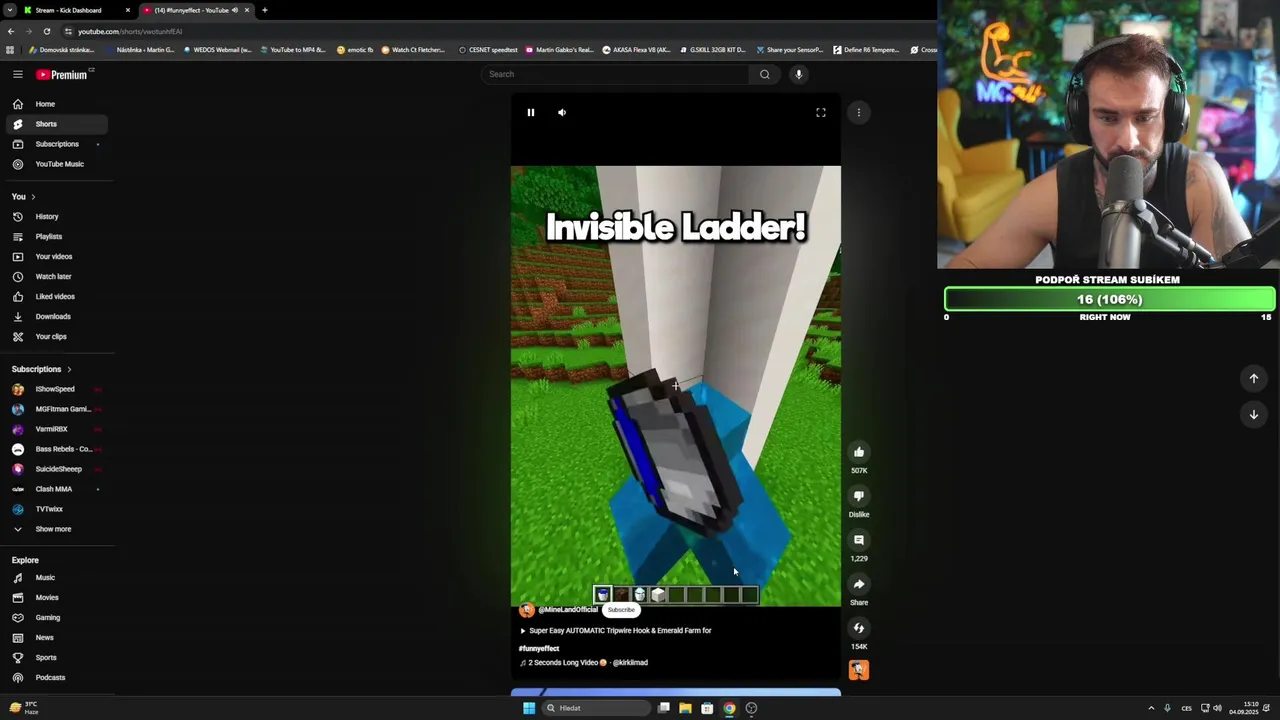This screenshot has width=1280, height=720.
Task: Click the YouTube search field
Action: pos(615,74)
